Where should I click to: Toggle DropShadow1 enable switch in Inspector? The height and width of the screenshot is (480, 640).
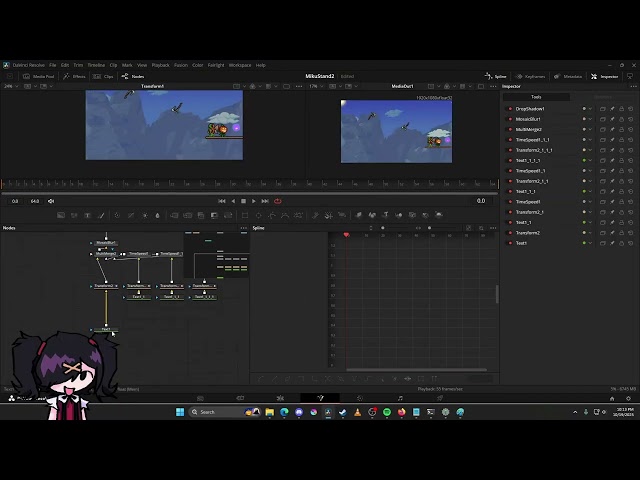point(510,109)
